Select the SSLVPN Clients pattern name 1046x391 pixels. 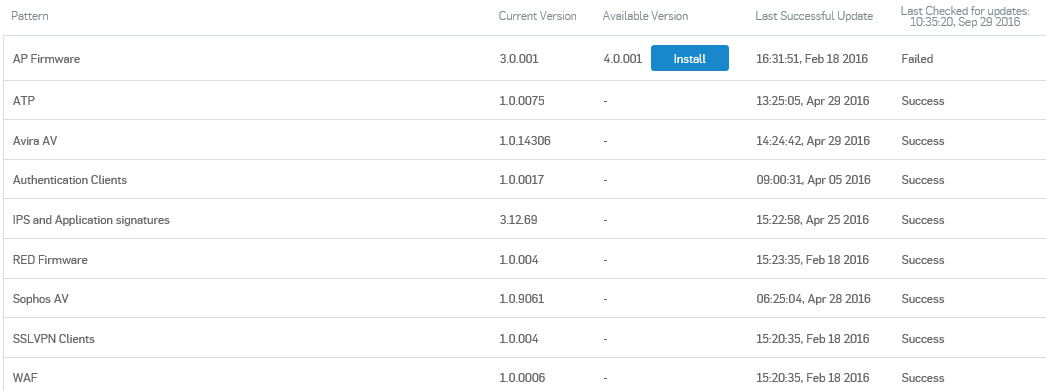(x=53, y=338)
